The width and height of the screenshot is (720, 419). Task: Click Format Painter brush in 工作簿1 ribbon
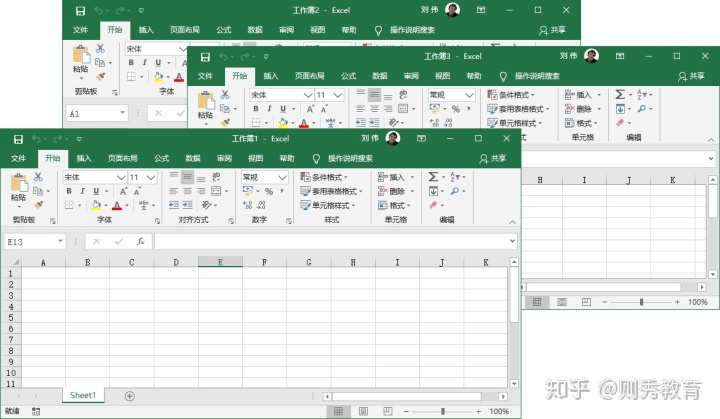coord(38,205)
